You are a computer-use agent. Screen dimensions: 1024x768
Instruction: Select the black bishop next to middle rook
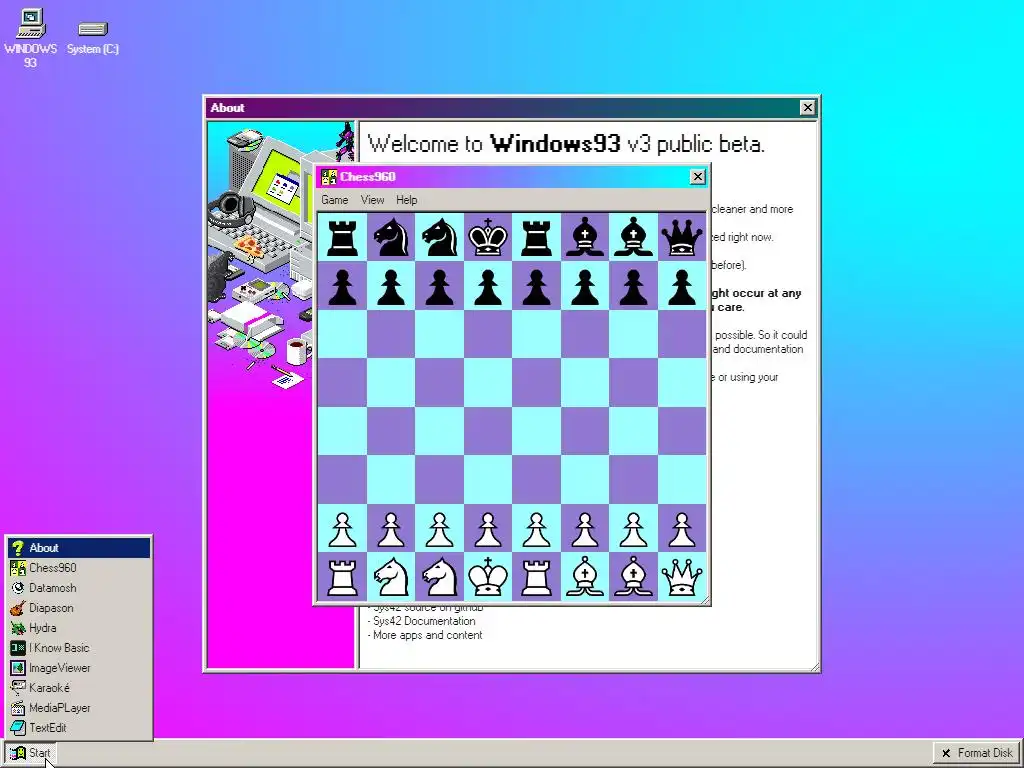(x=584, y=237)
